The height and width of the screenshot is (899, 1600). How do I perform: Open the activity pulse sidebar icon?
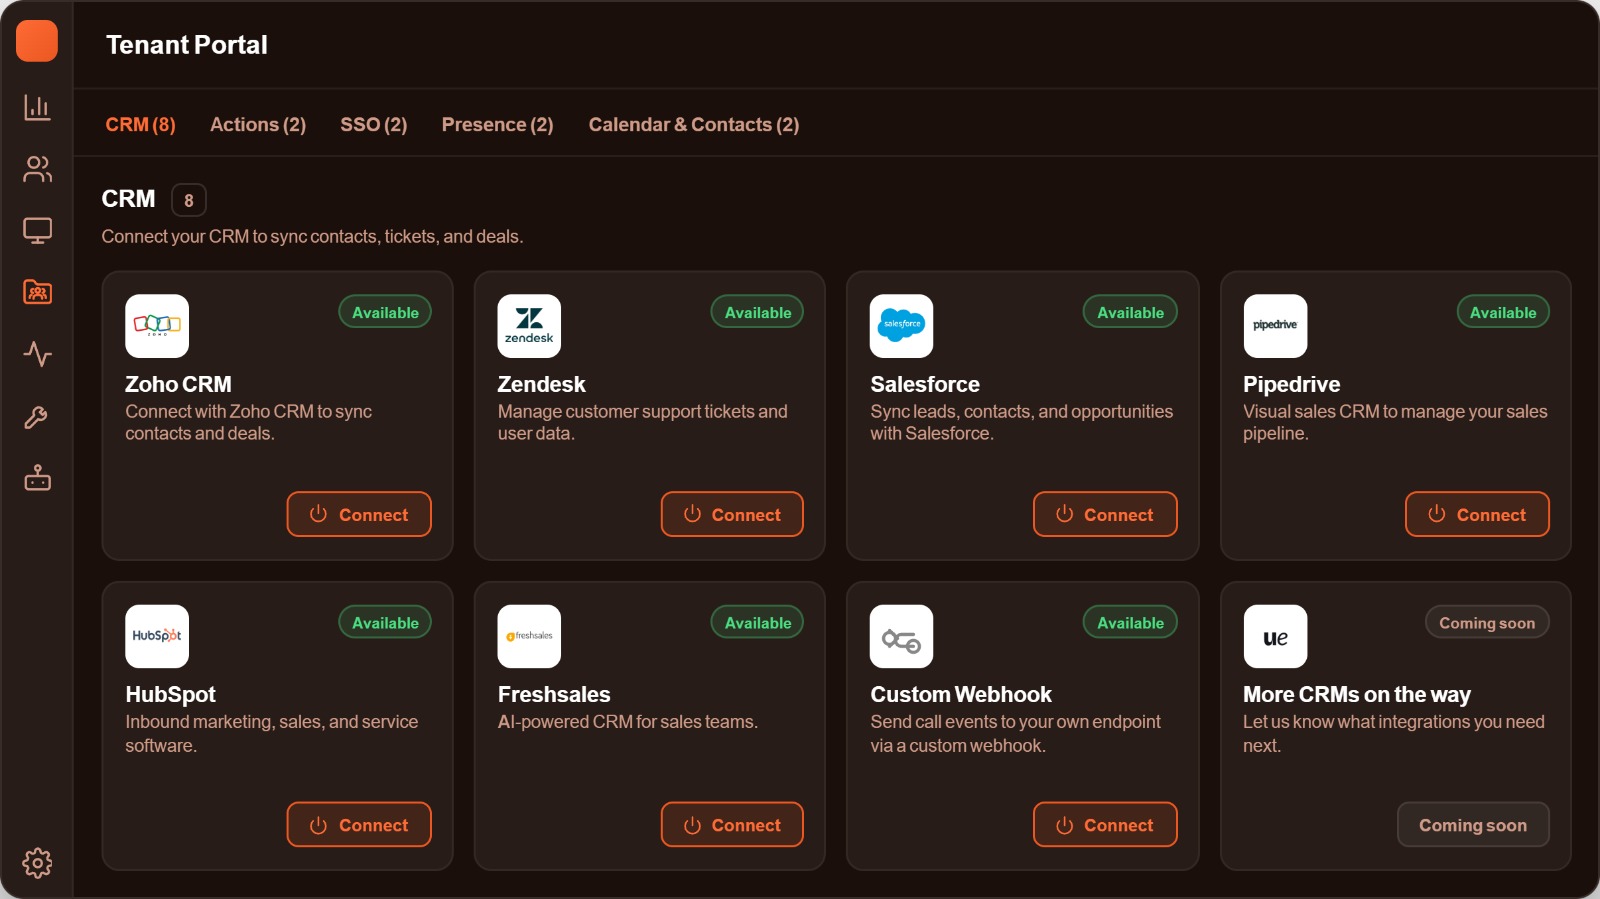37,354
